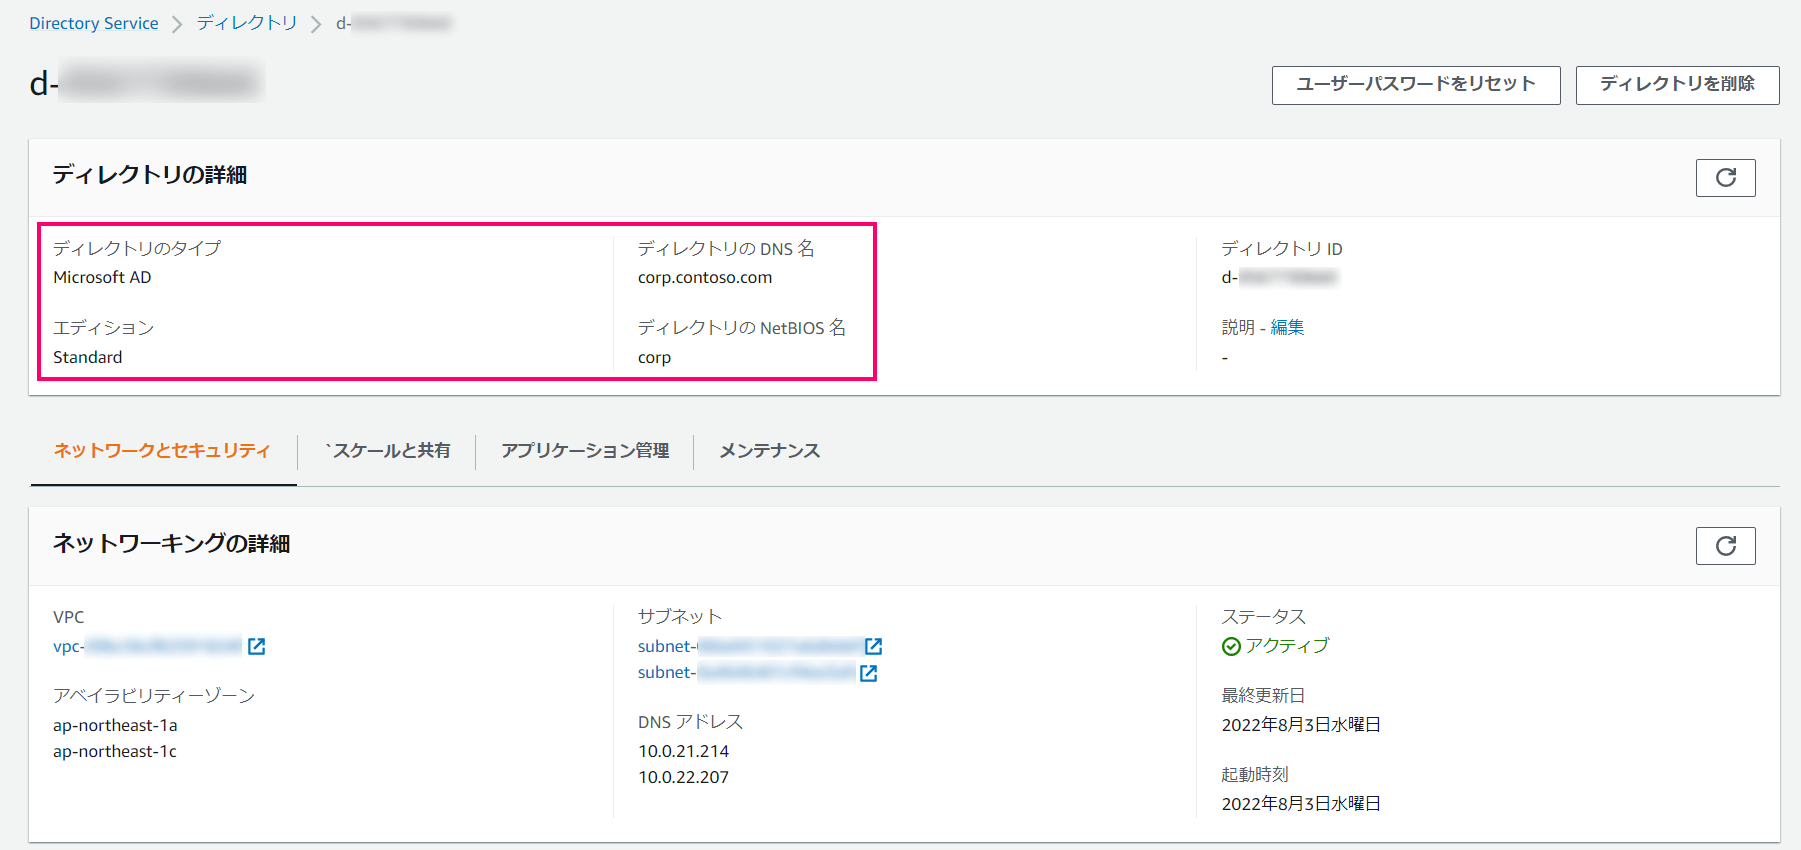Open the second subnet- ID link
The image size is (1801, 850).
(x=746, y=673)
